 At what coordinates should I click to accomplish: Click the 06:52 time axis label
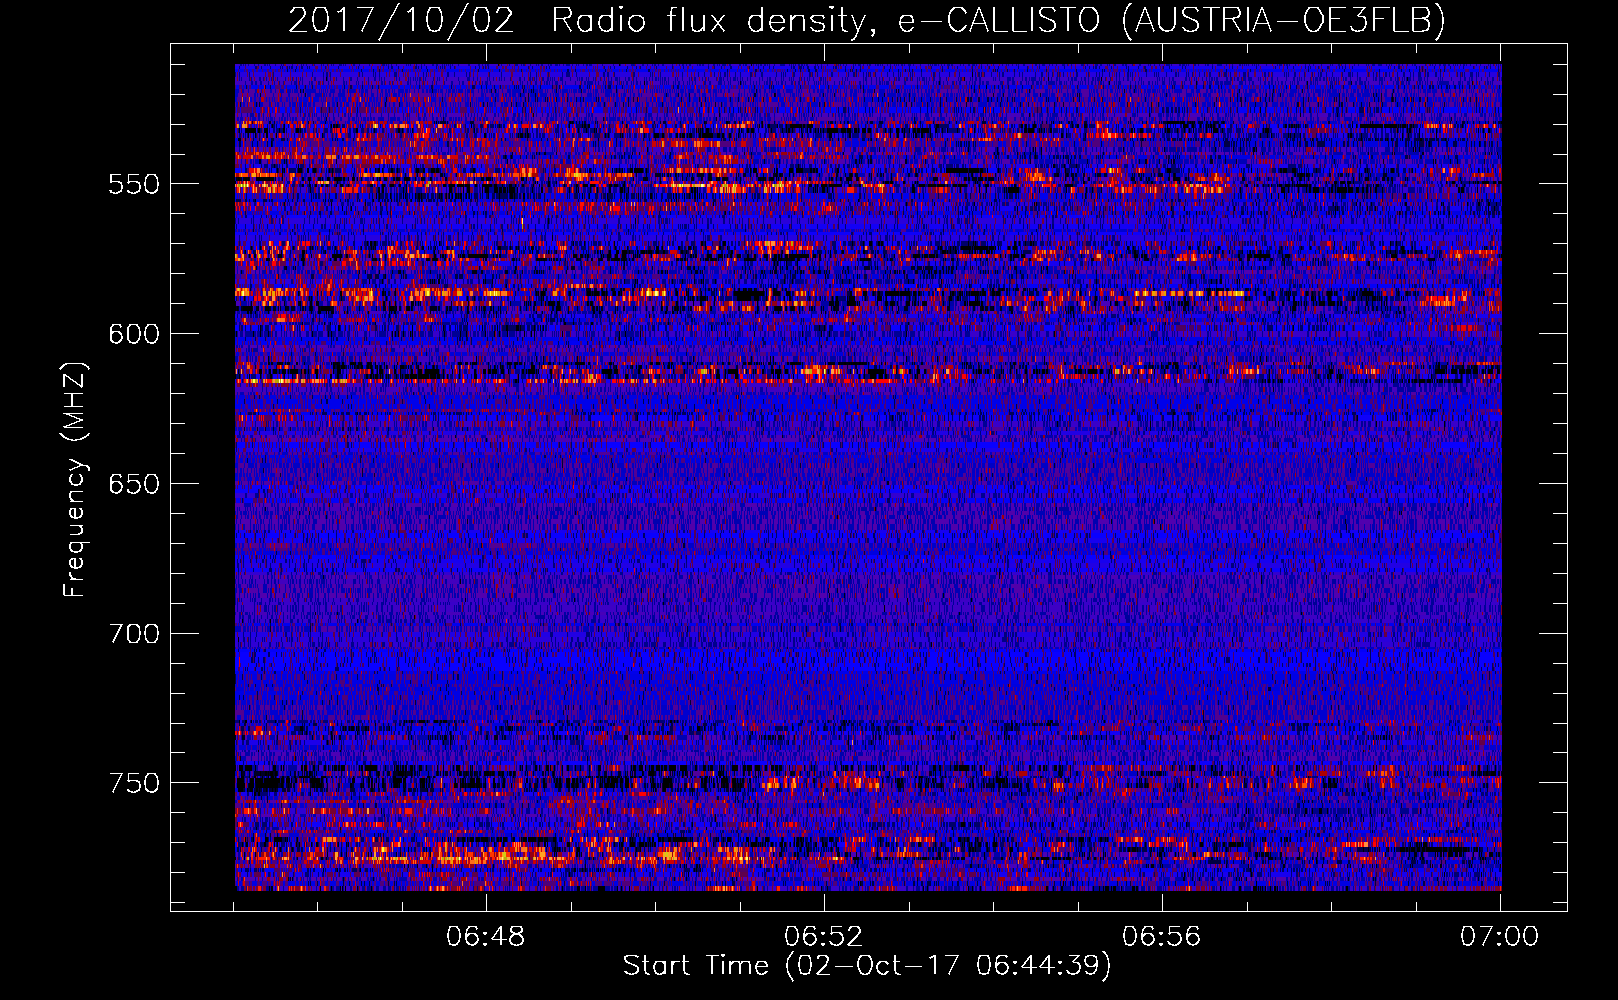824,937
